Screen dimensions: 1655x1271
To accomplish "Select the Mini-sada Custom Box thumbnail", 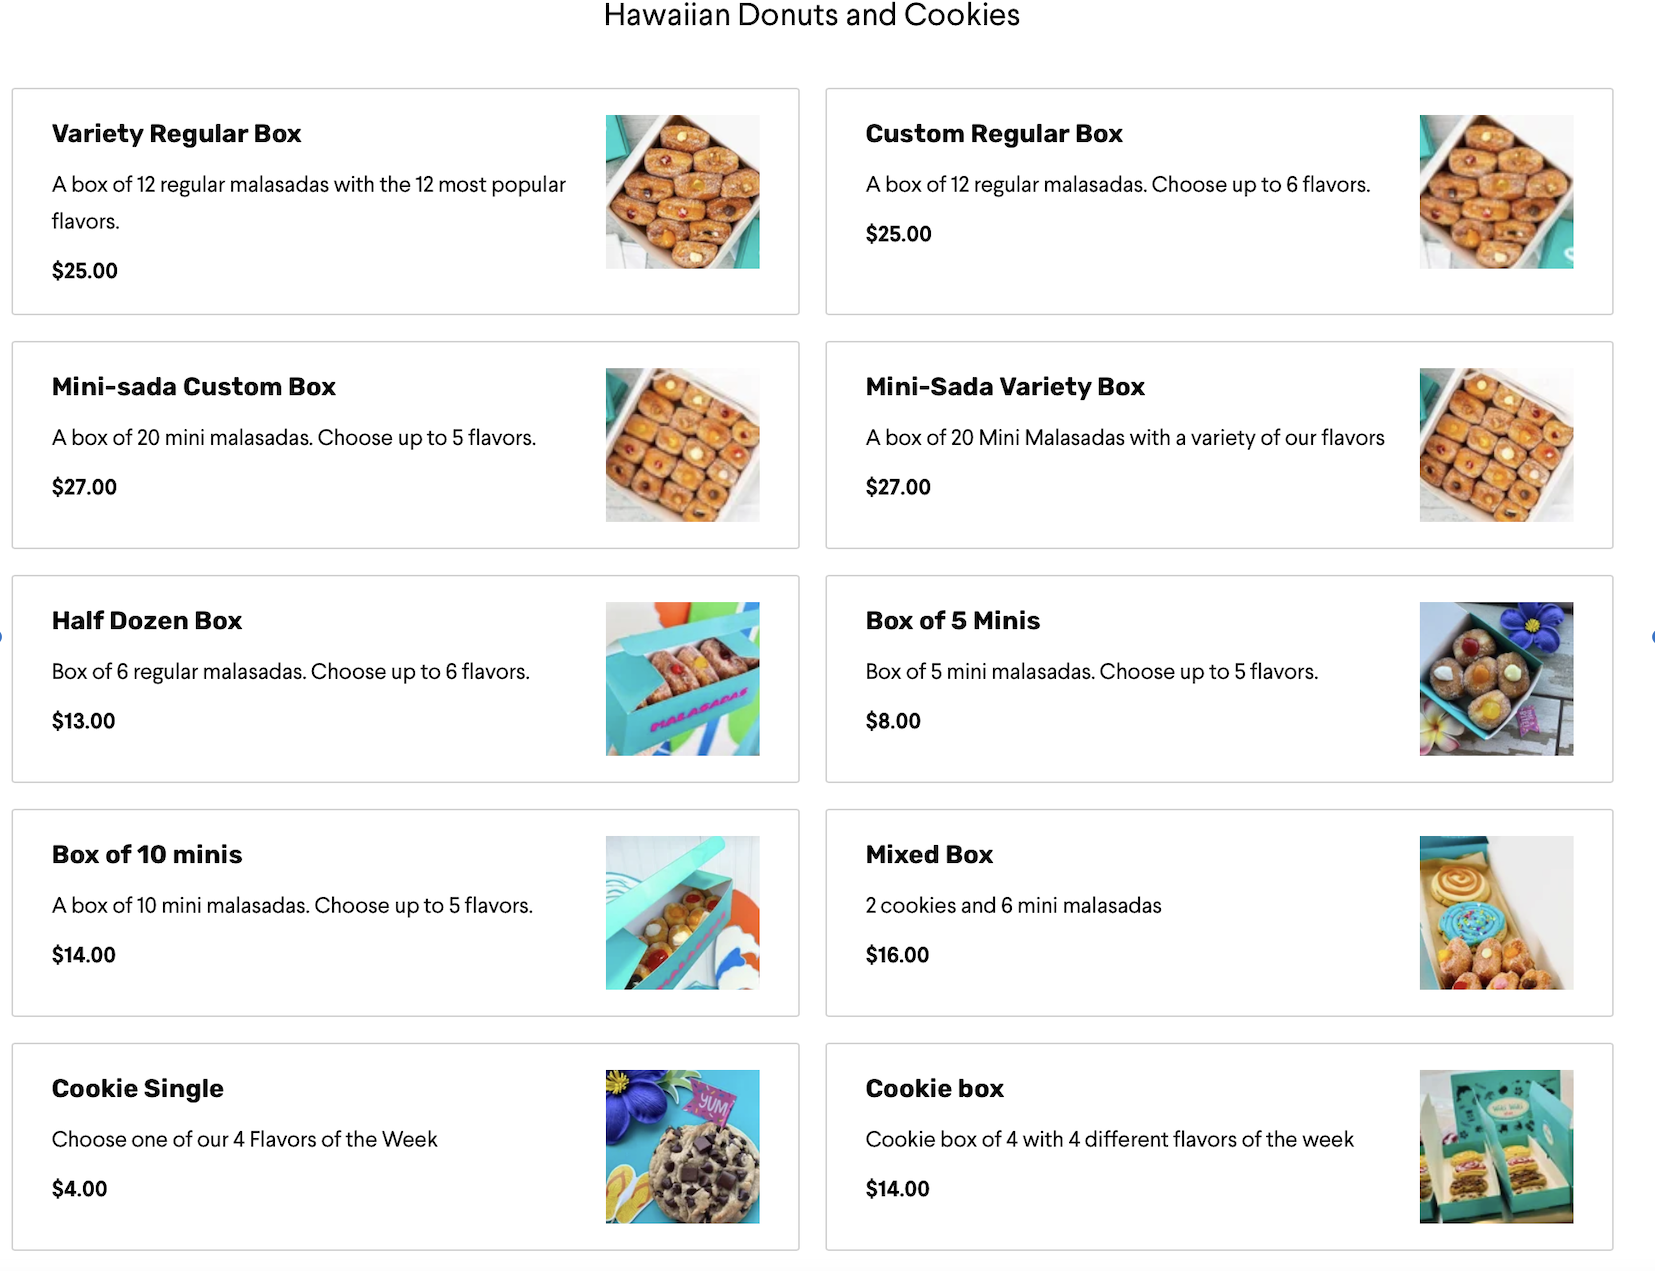I will (682, 445).
